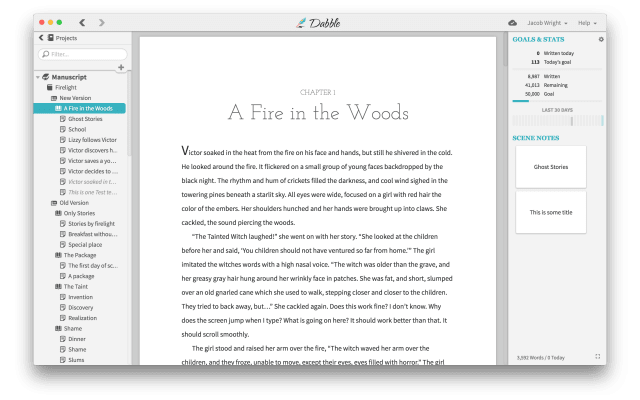Open the Special place scene
This screenshot has height=400, width=640.
coord(85,244)
